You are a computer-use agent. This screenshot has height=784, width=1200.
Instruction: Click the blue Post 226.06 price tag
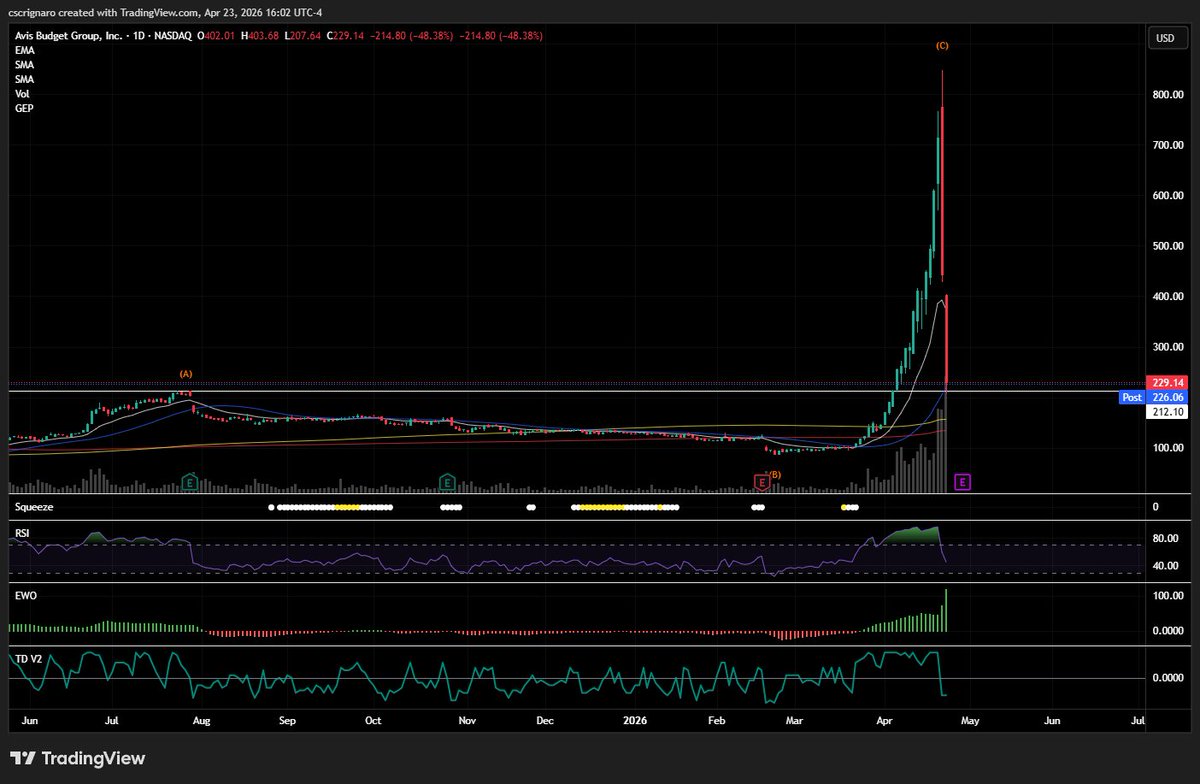pyautogui.click(x=1154, y=397)
